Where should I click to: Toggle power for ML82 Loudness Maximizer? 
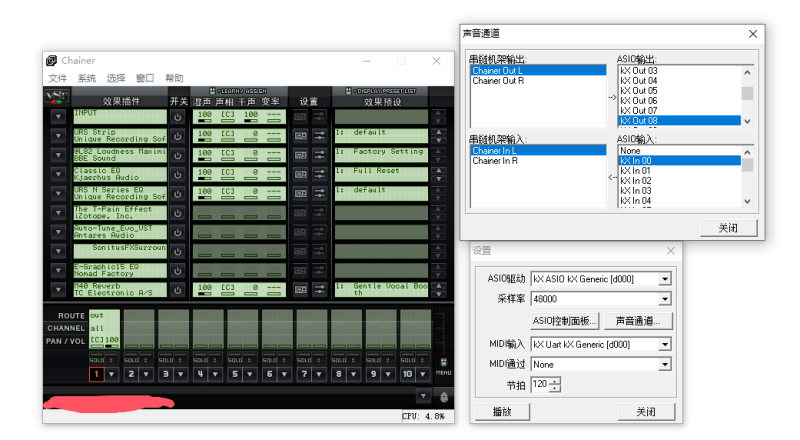[x=178, y=155]
